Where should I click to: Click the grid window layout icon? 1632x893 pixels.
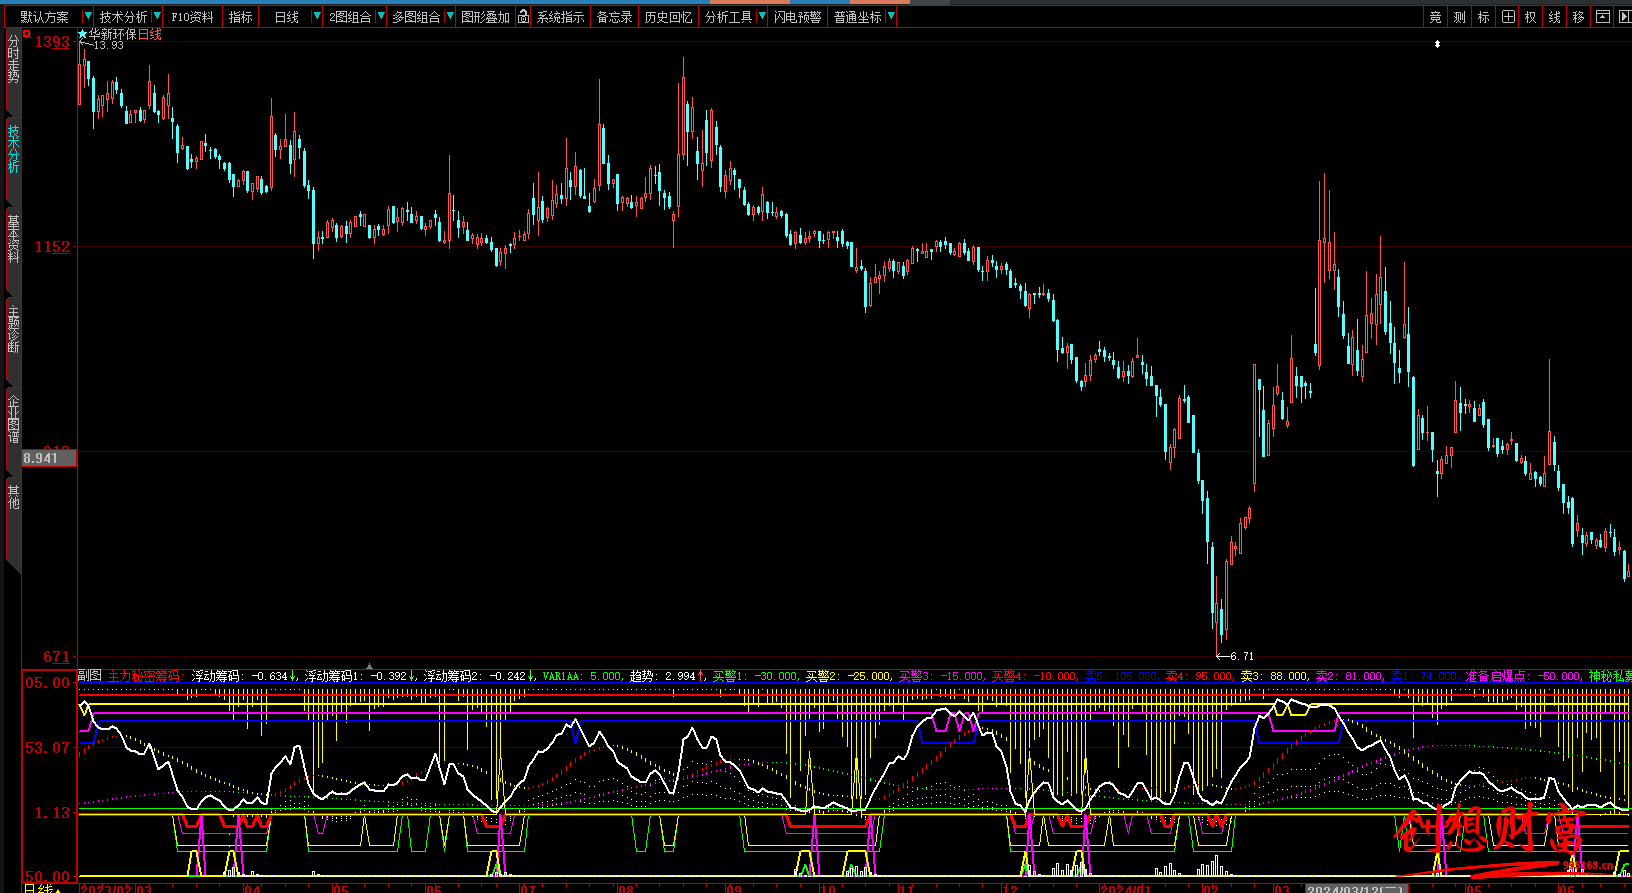coord(1508,17)
